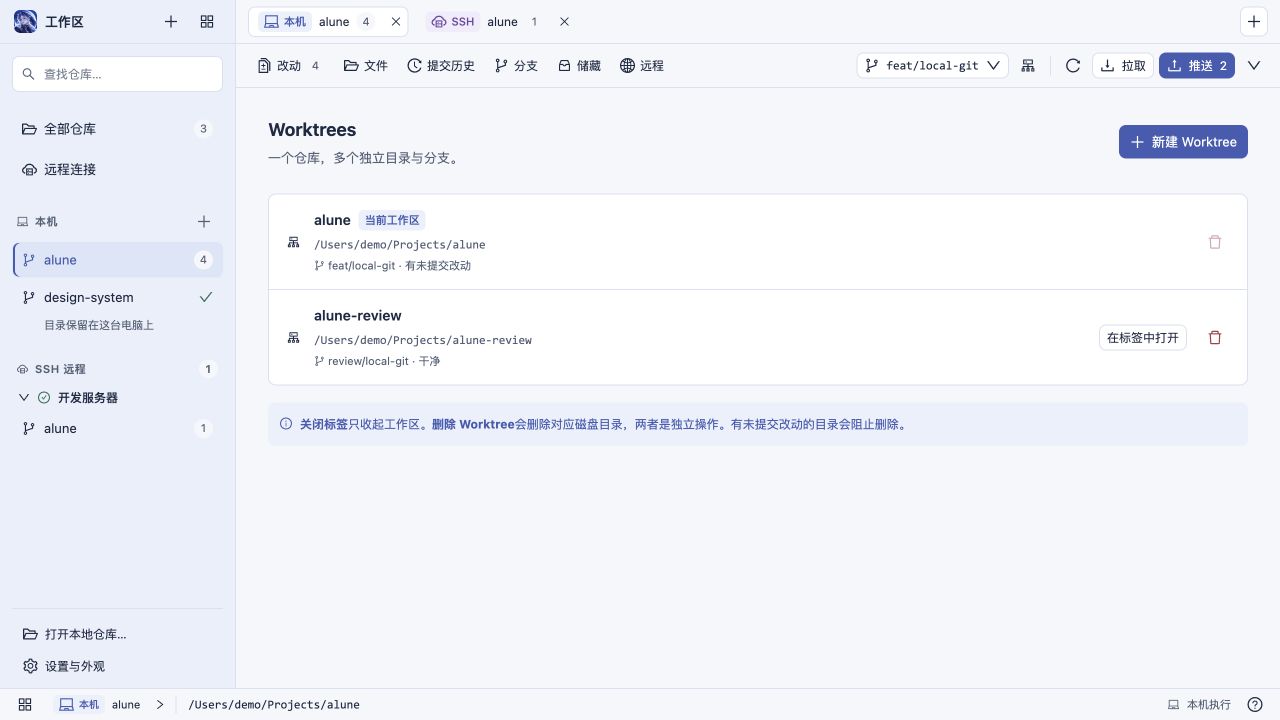Open the 远程 remotes tab
1280x720 pixels.
point(642,66)
